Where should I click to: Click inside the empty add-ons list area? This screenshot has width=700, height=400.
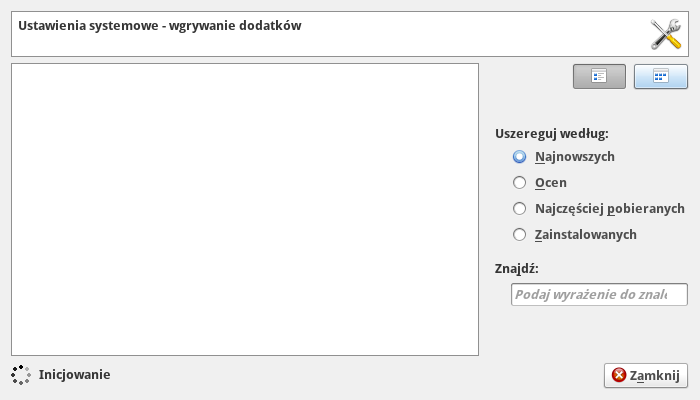245,209
